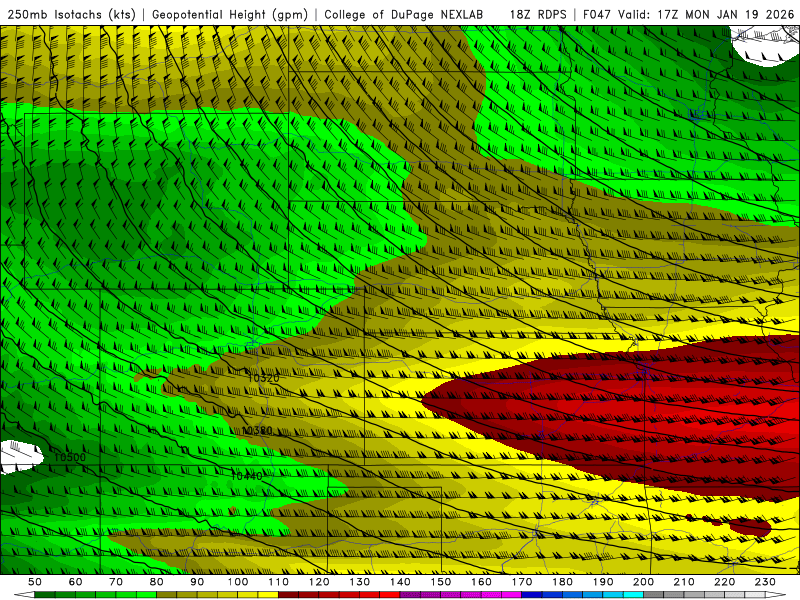Click the 10320 height contour label
The width and height of the screenshot is (800, 600).
click(263, 378)
